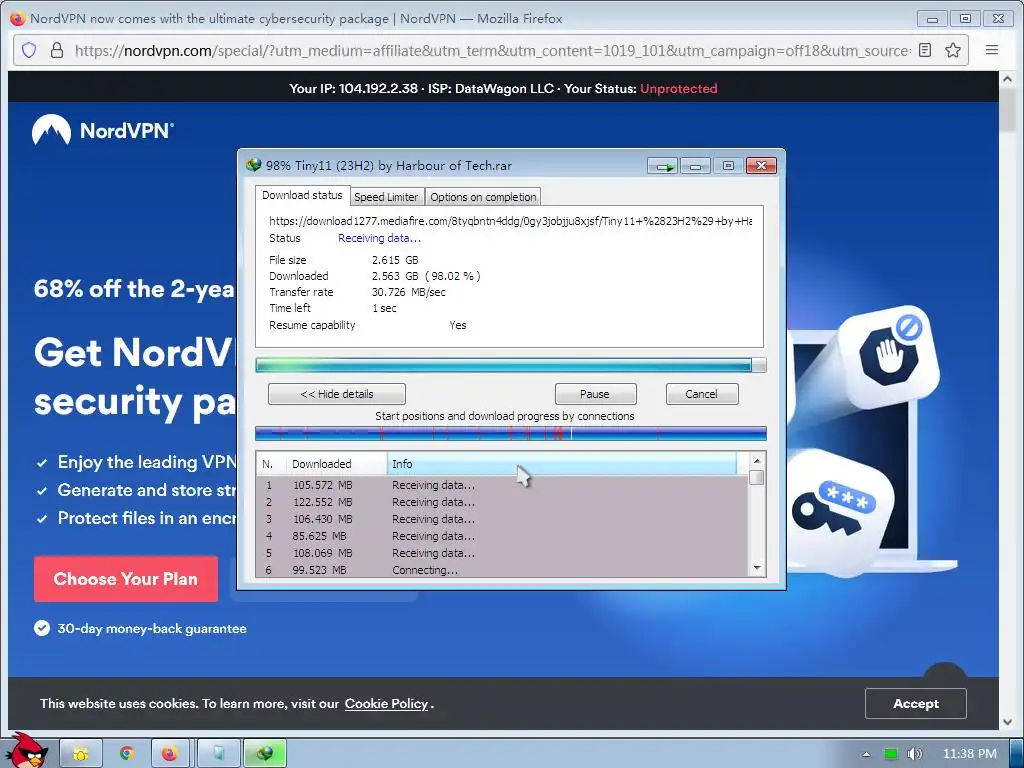Click the mediafire download URL text
The height and width of the screenshot is (768, 1024).
(x=510, y=221)
